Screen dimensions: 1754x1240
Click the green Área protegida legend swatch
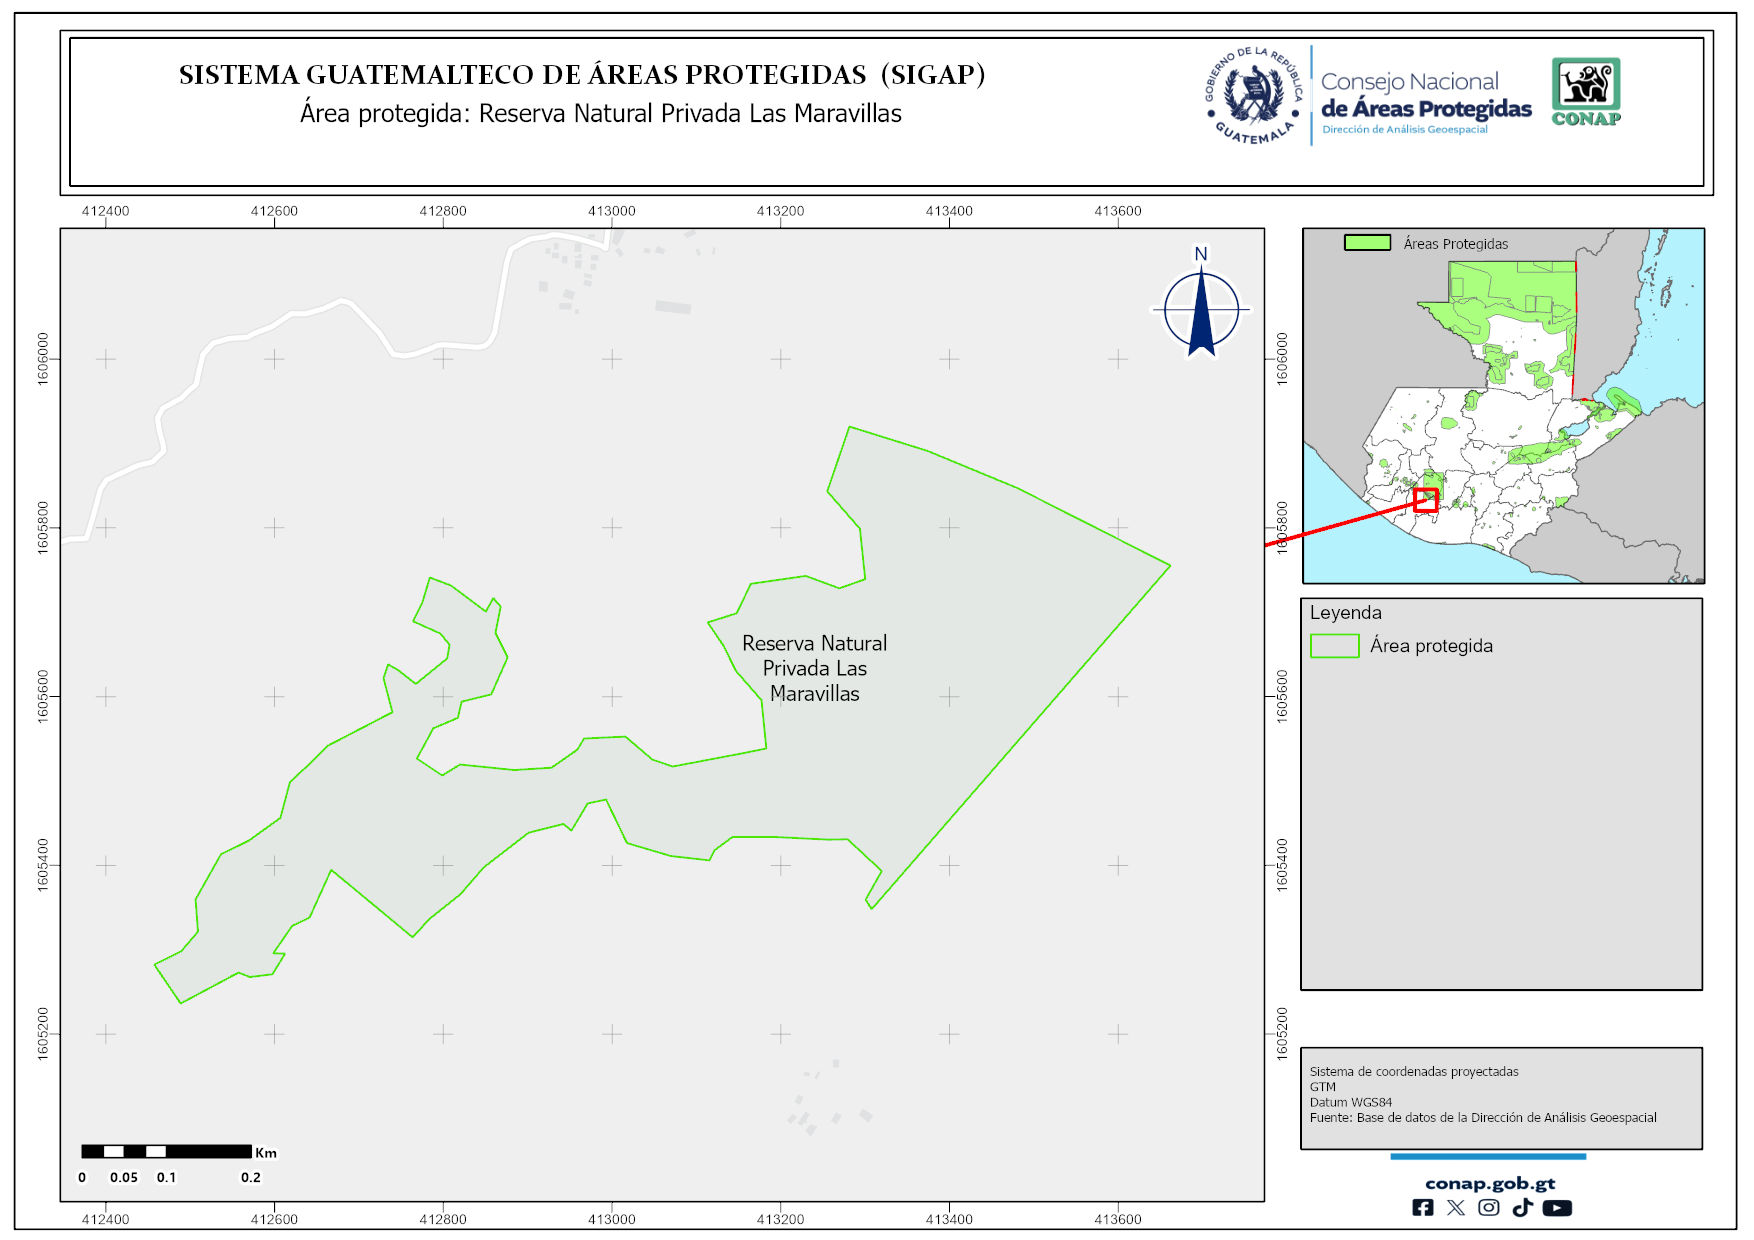[1334, 646]
